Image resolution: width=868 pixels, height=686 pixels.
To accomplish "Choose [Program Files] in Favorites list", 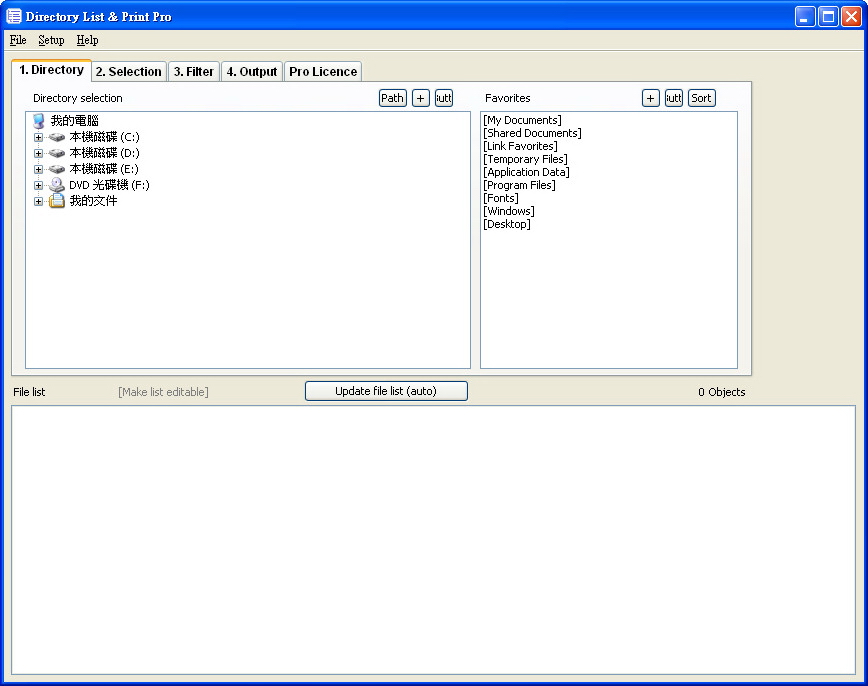I will click(x=519, y=185).
